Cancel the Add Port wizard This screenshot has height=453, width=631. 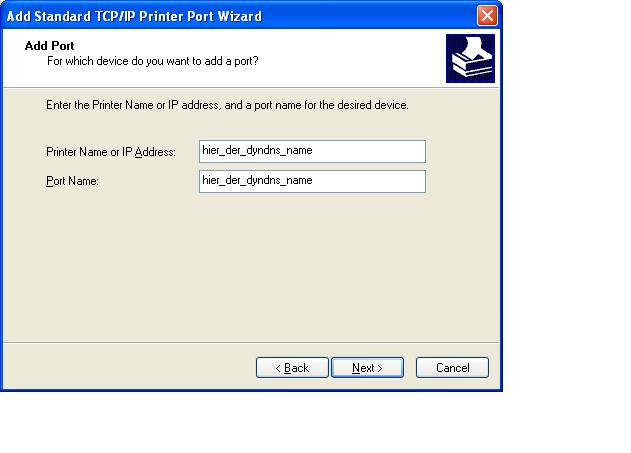[x=452, y=368]
